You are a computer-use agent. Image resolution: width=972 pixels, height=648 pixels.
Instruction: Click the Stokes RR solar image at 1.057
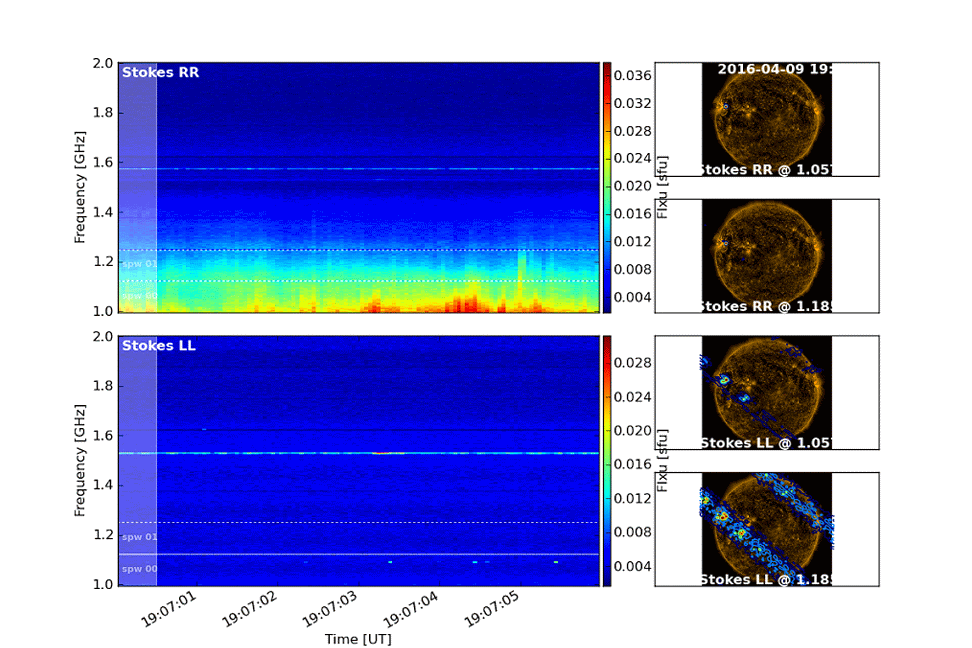(x=767, y=120)
